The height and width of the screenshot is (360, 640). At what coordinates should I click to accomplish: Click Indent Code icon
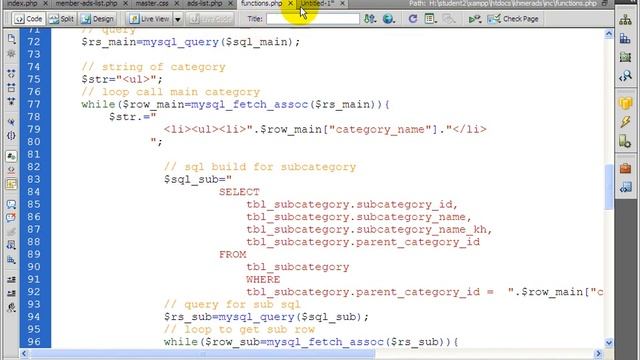point(11,280)
